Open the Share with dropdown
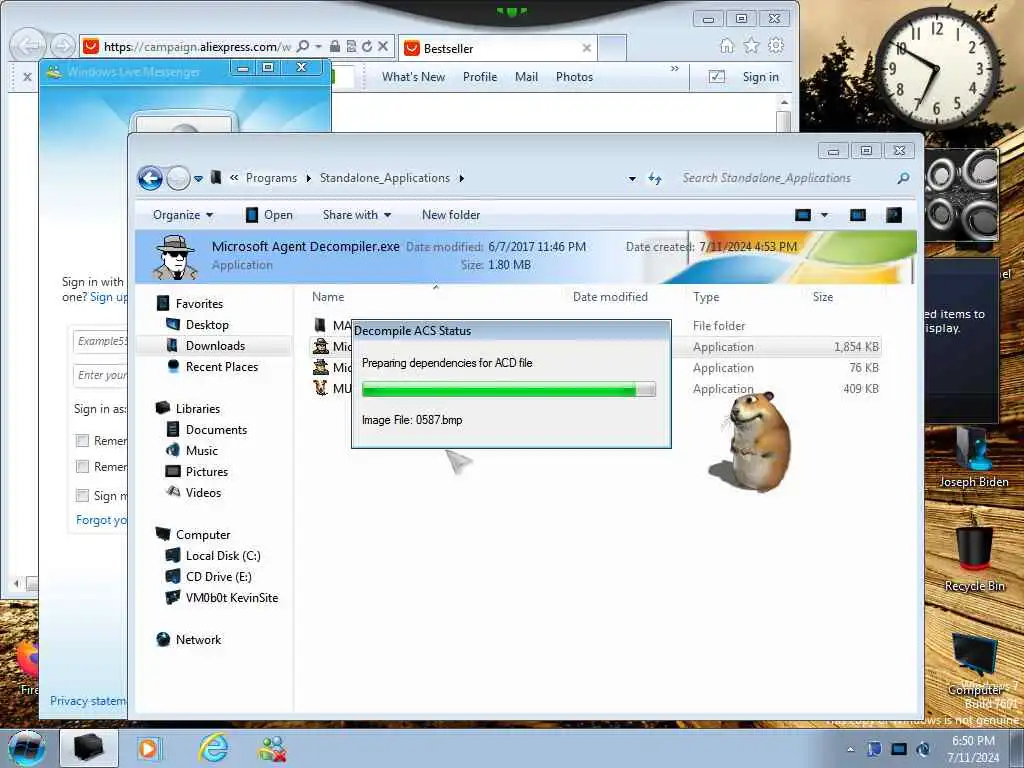This screenshot has width=1024, height=768. (357, 215)
